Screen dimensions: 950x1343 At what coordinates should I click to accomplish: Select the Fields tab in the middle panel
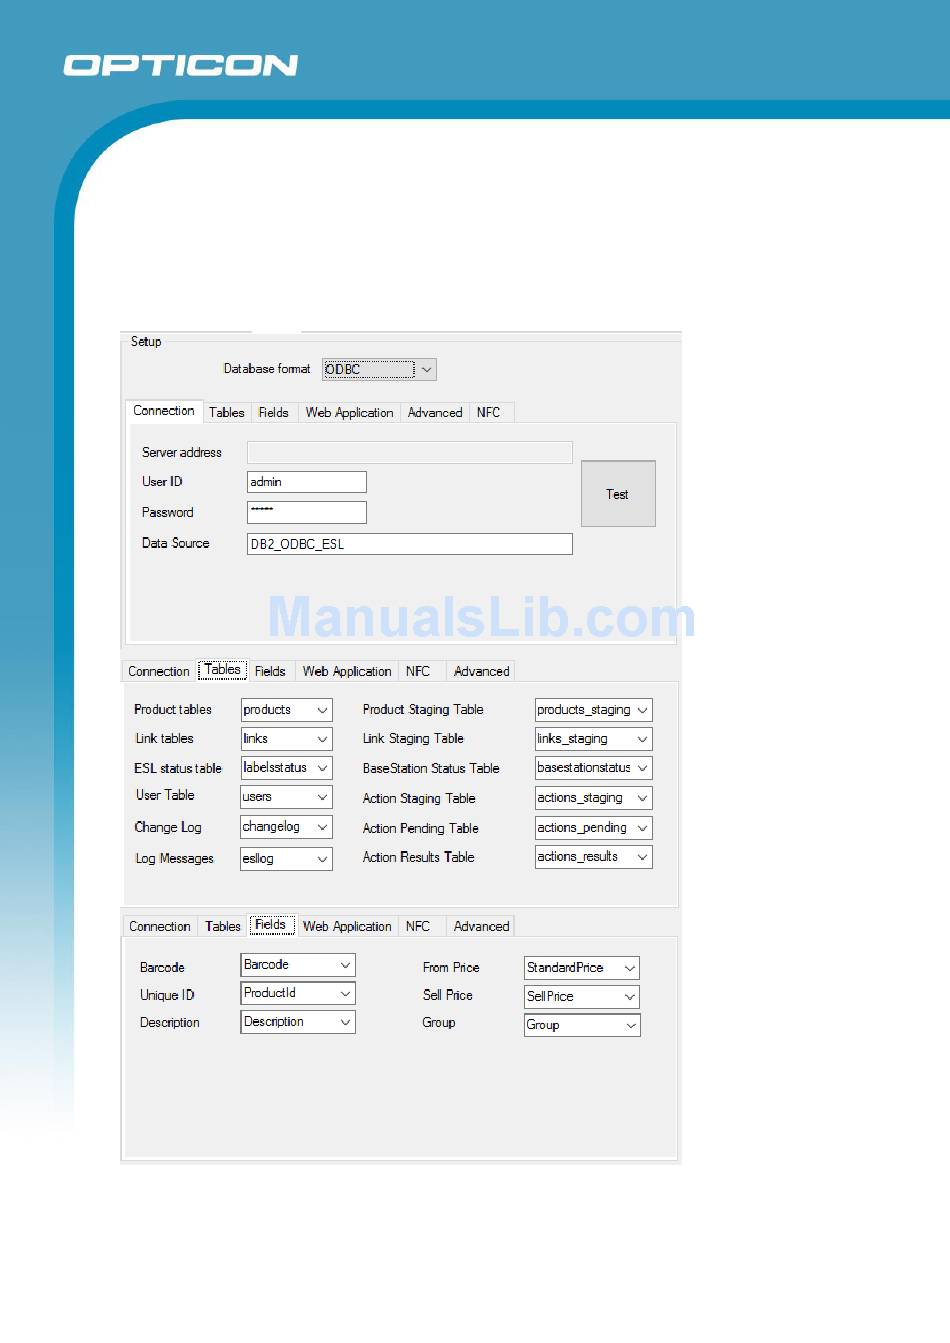pos(270,671)
